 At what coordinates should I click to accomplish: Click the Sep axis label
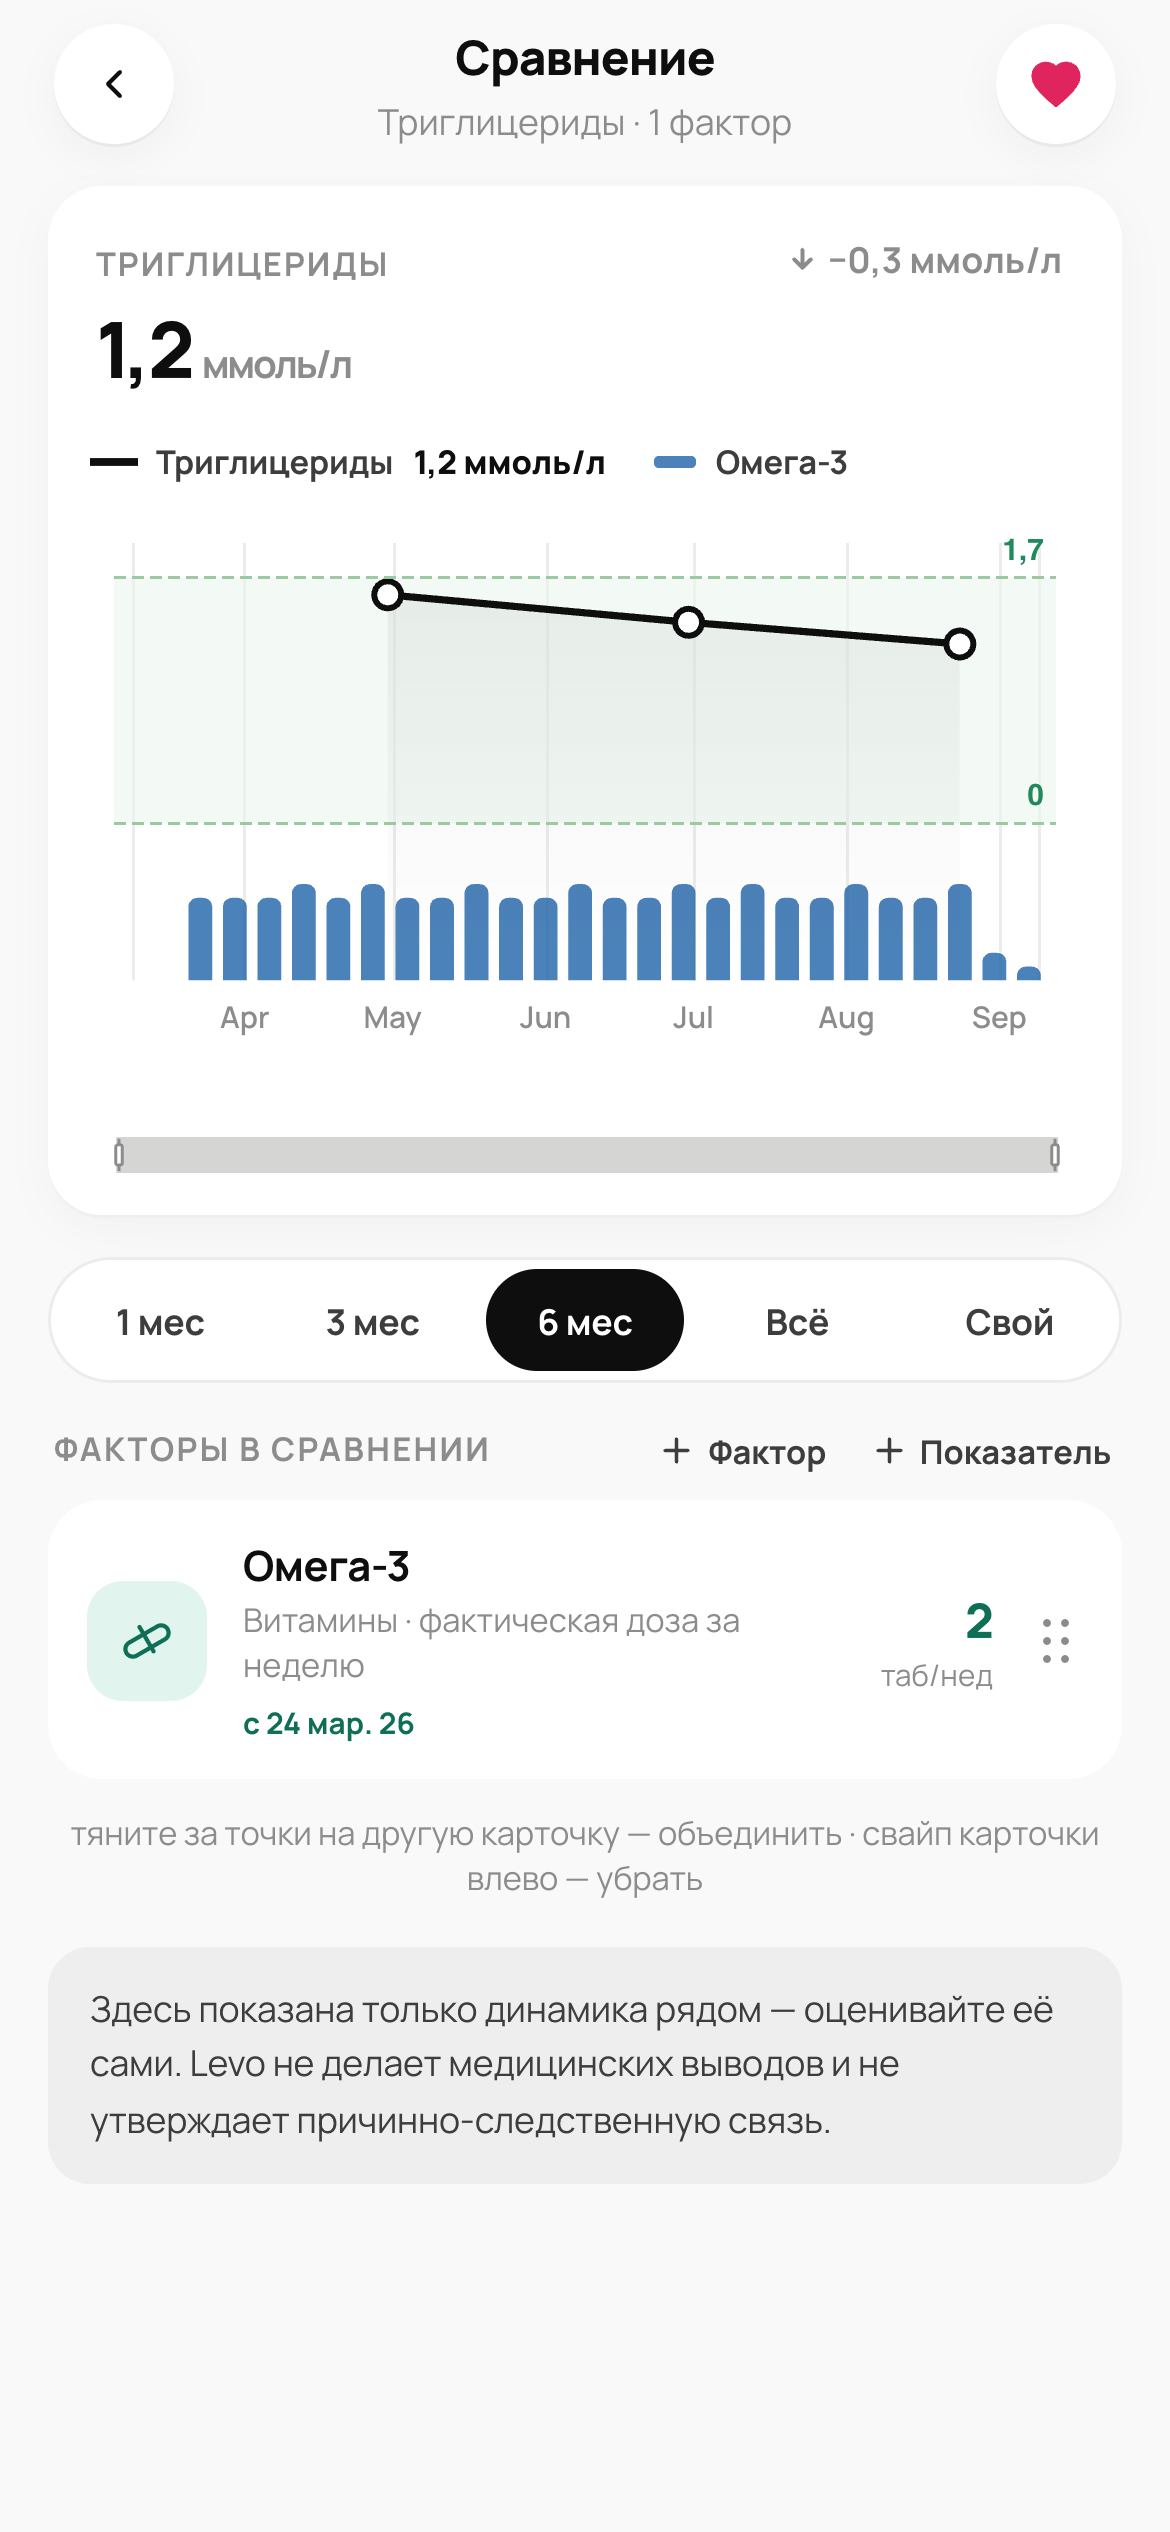click(x=999, y=1018)
